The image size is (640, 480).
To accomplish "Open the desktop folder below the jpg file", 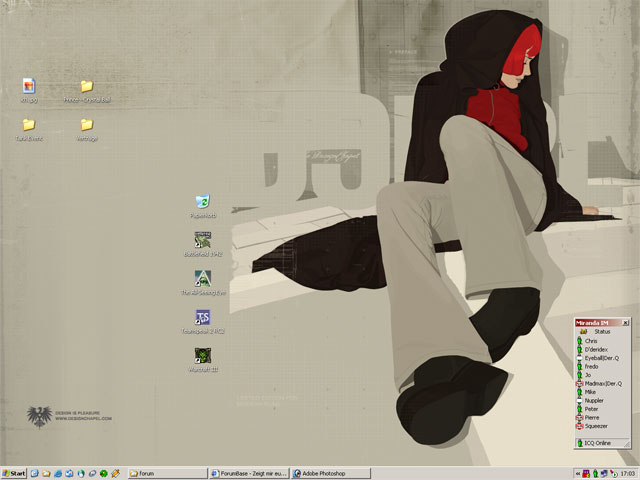I will (x=29, y=129).
